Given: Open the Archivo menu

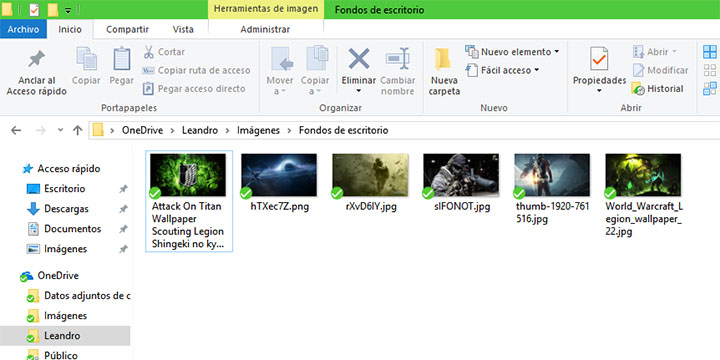Looking at the screenshot, I should pyautogui.click(x=23, y=29).
